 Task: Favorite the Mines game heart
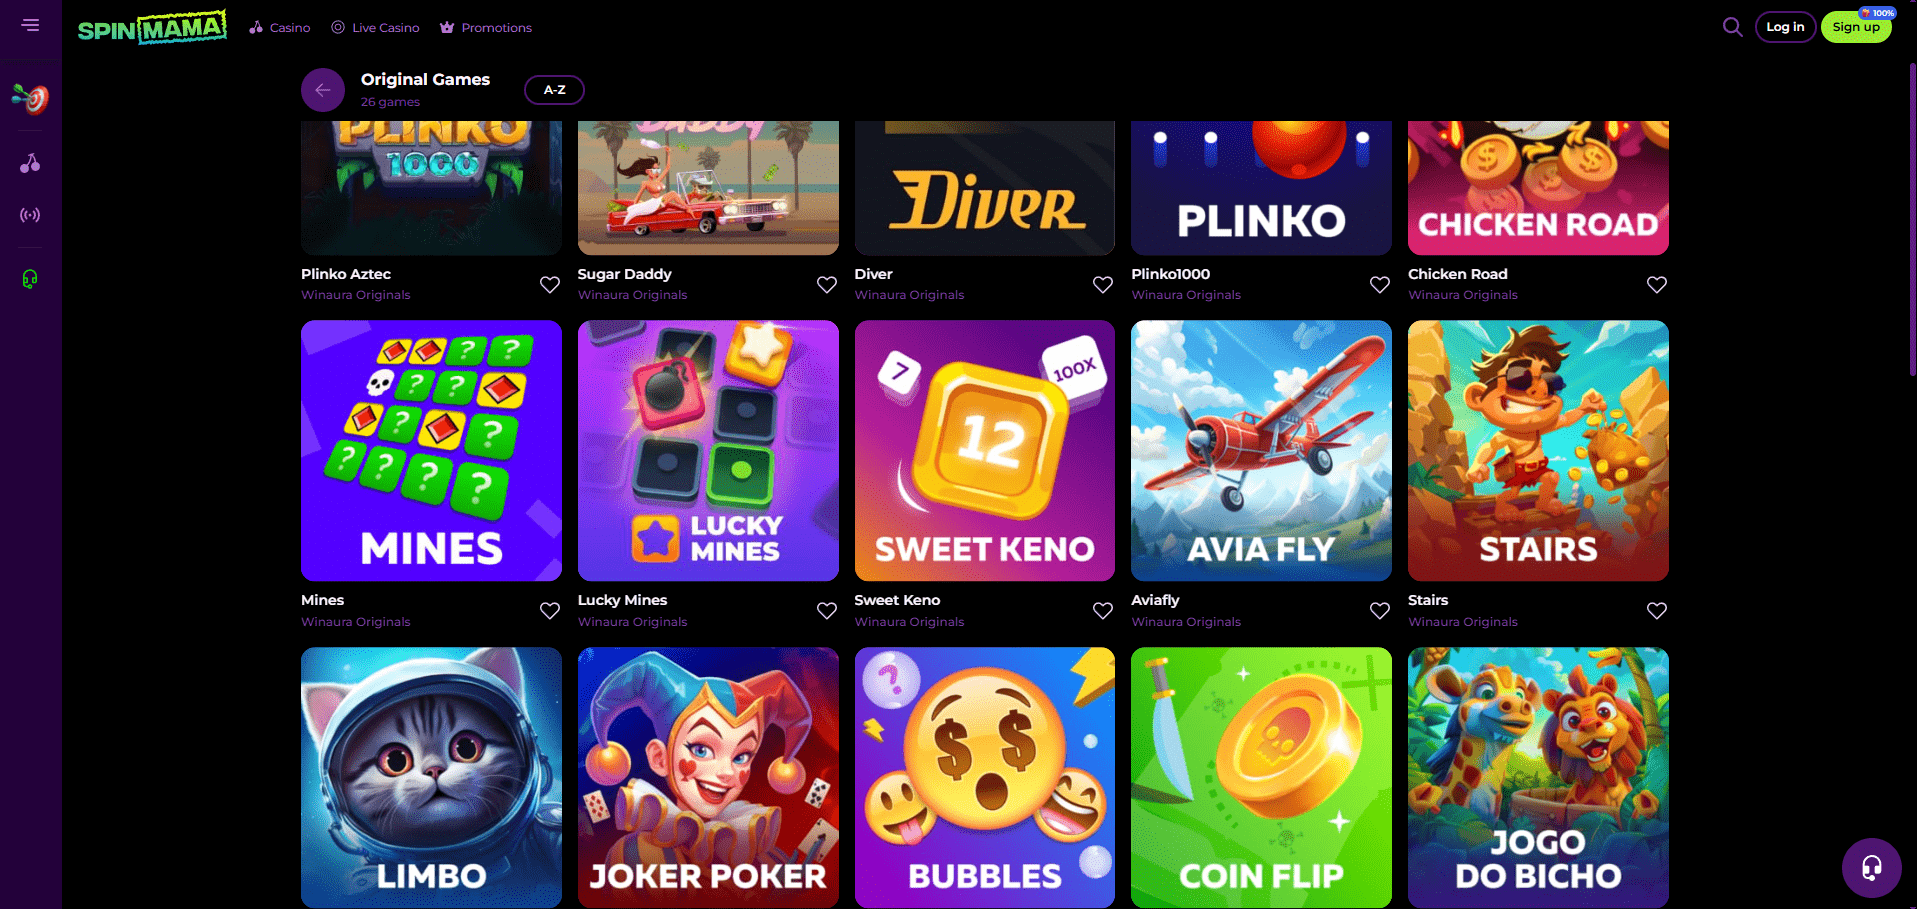[550, 611]
